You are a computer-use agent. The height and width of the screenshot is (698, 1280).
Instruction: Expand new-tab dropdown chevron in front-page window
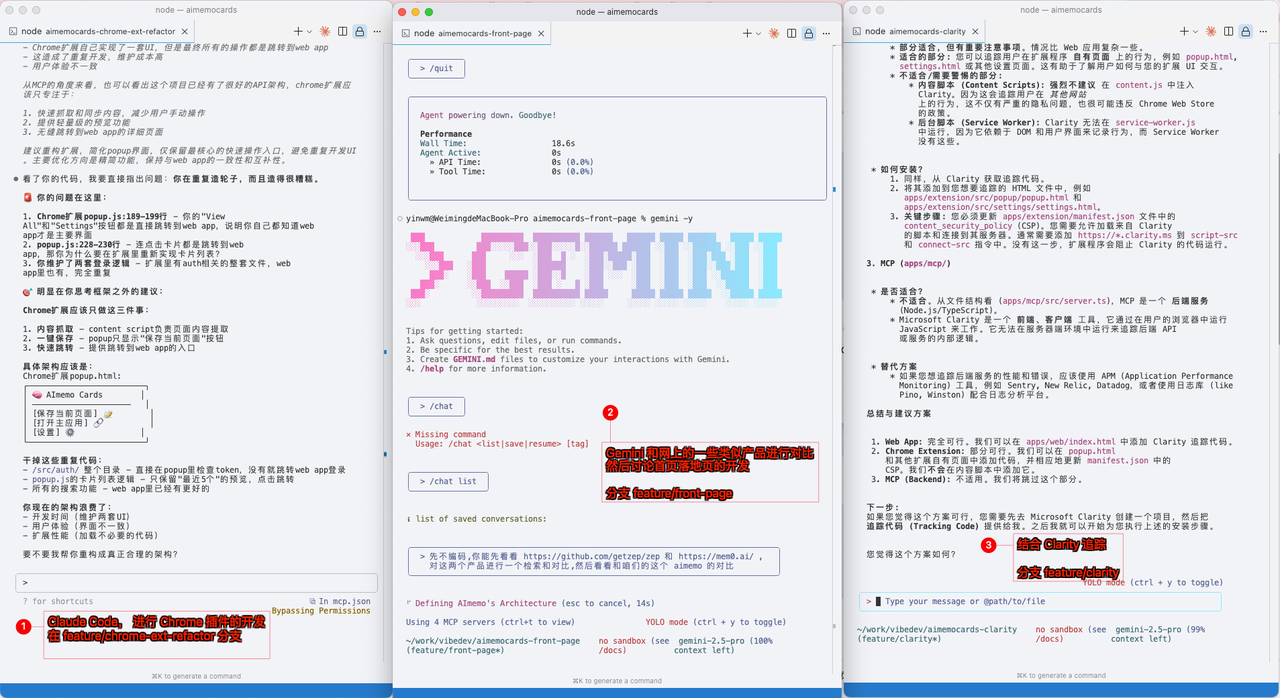pyautogui.click(x=757, y=32)
